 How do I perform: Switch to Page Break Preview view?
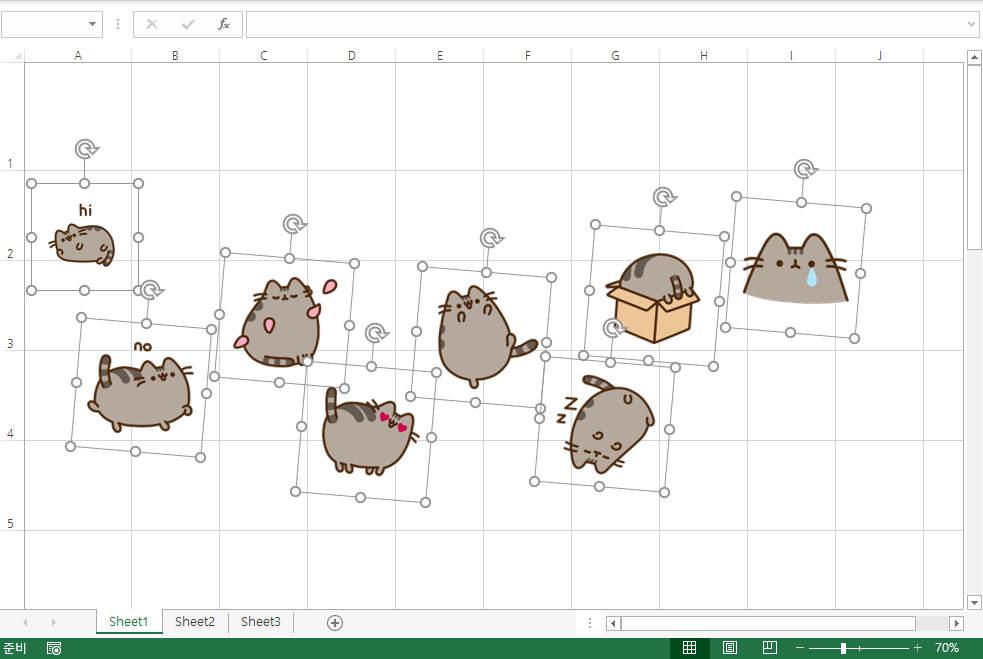(x=770, y=648)
